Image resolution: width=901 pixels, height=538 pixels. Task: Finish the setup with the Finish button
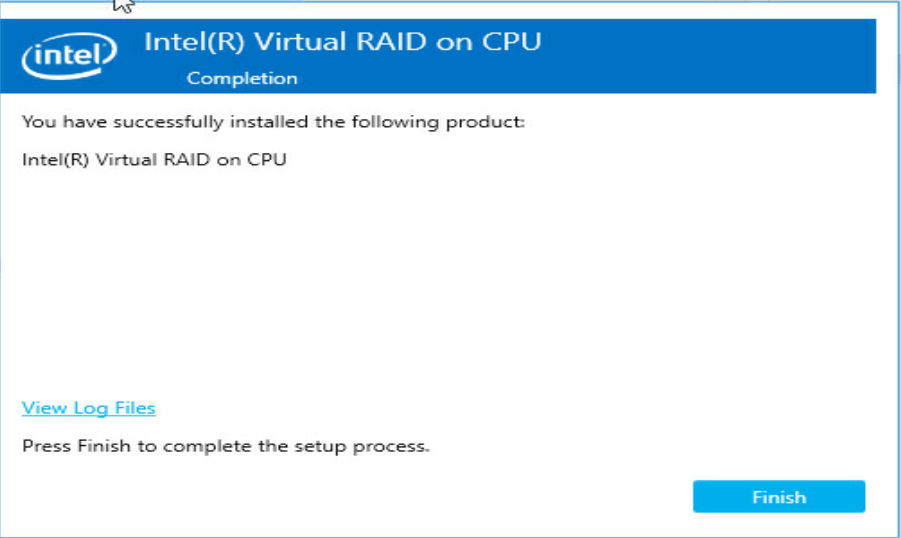click(x=779, y=497)
